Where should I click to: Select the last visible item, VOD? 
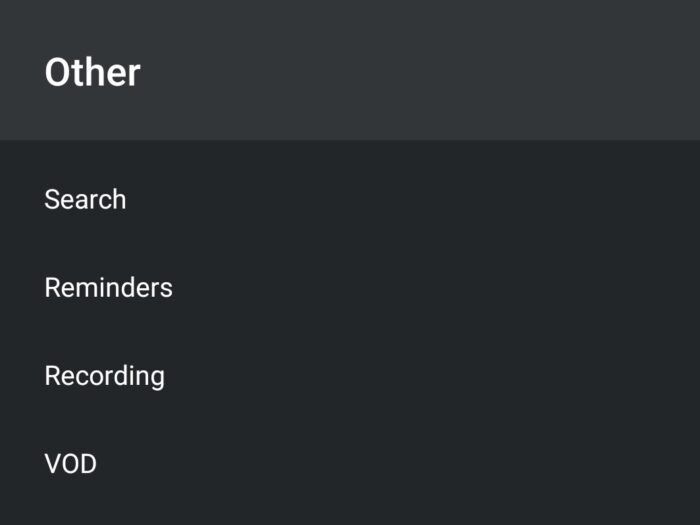[x=70, y=464]
